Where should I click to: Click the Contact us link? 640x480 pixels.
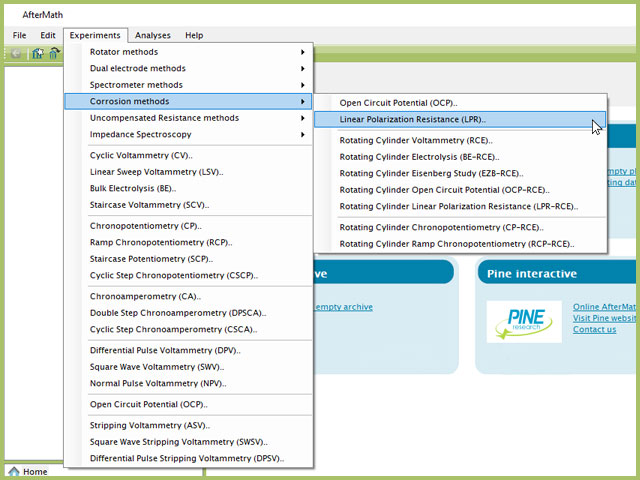pos(594,329)
